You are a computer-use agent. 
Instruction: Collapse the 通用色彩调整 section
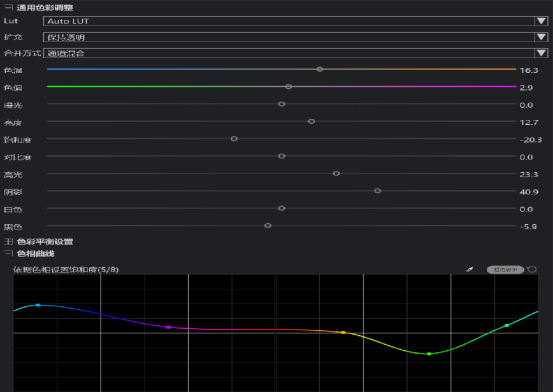pos(8,7)
